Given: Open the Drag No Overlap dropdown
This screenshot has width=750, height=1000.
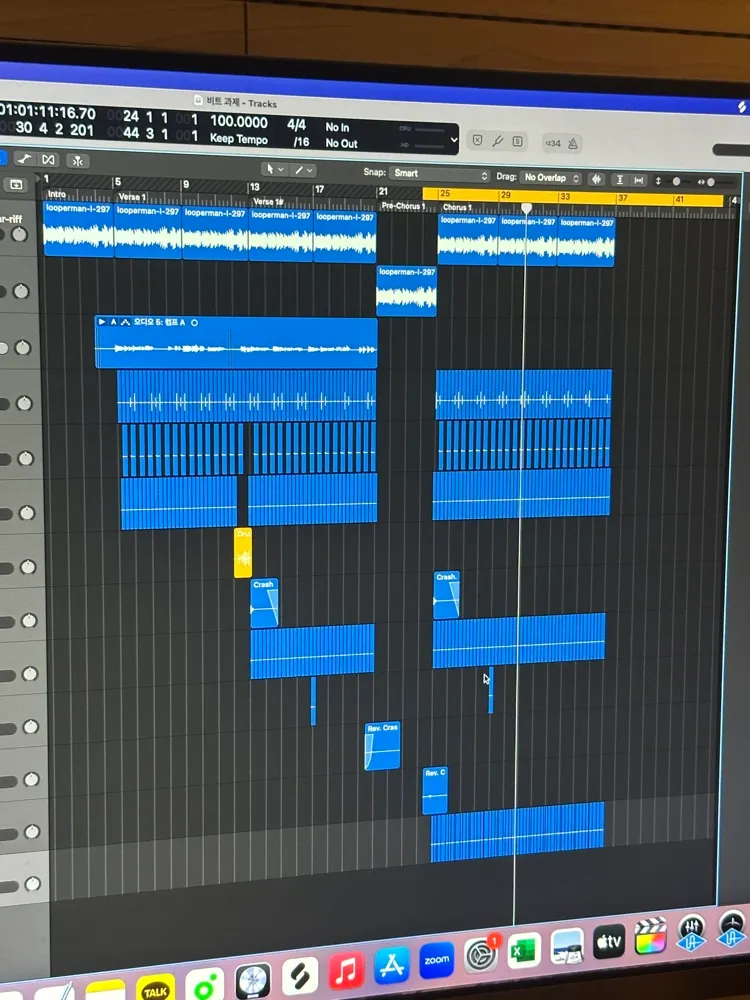Looking at the screenshot, I should click(551, 178).
